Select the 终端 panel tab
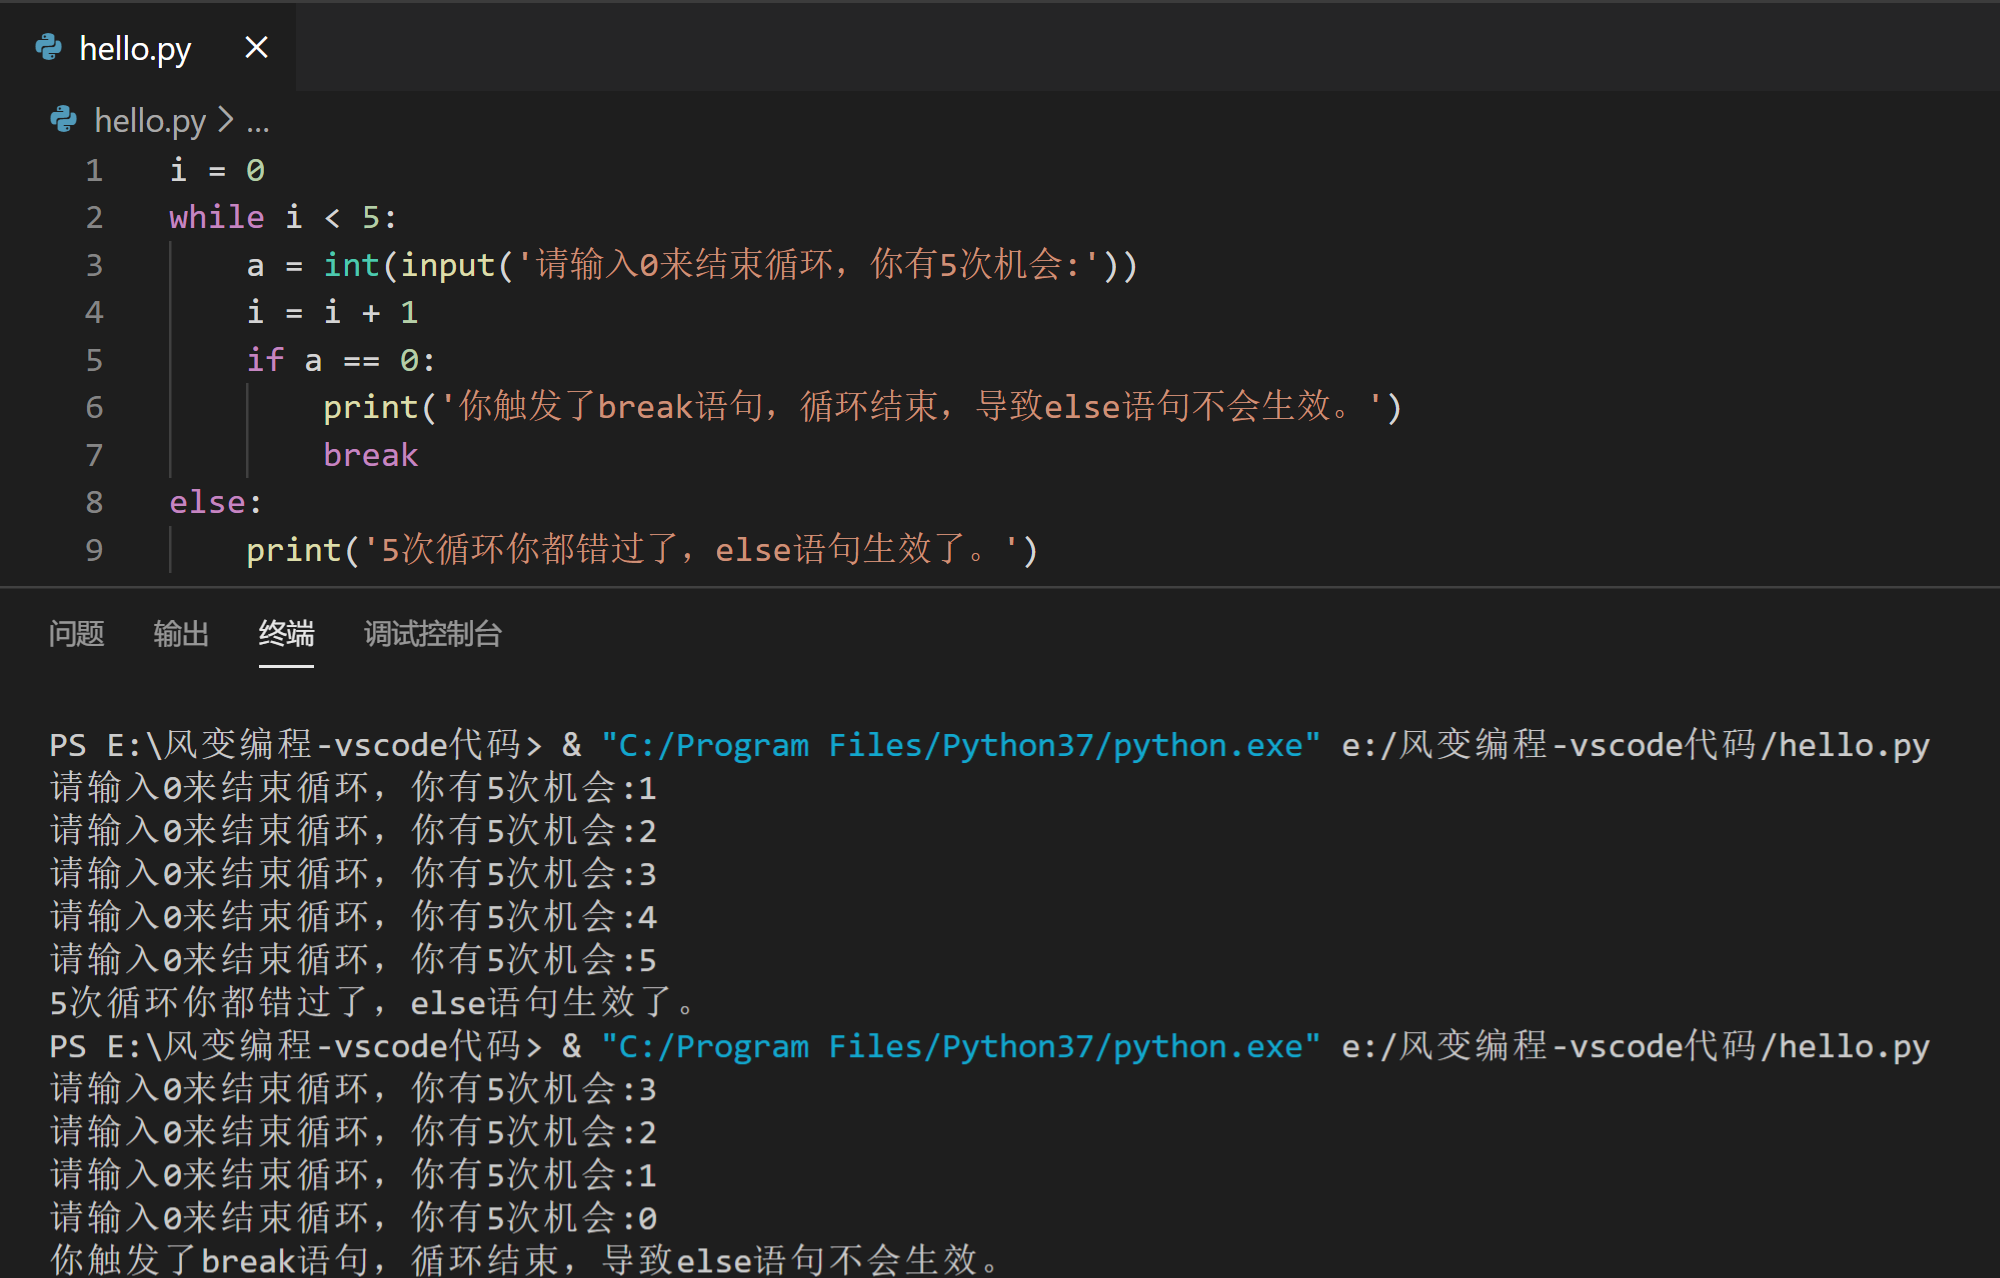The width and height of the screenshot is (2000, 1278). (286, 633)
